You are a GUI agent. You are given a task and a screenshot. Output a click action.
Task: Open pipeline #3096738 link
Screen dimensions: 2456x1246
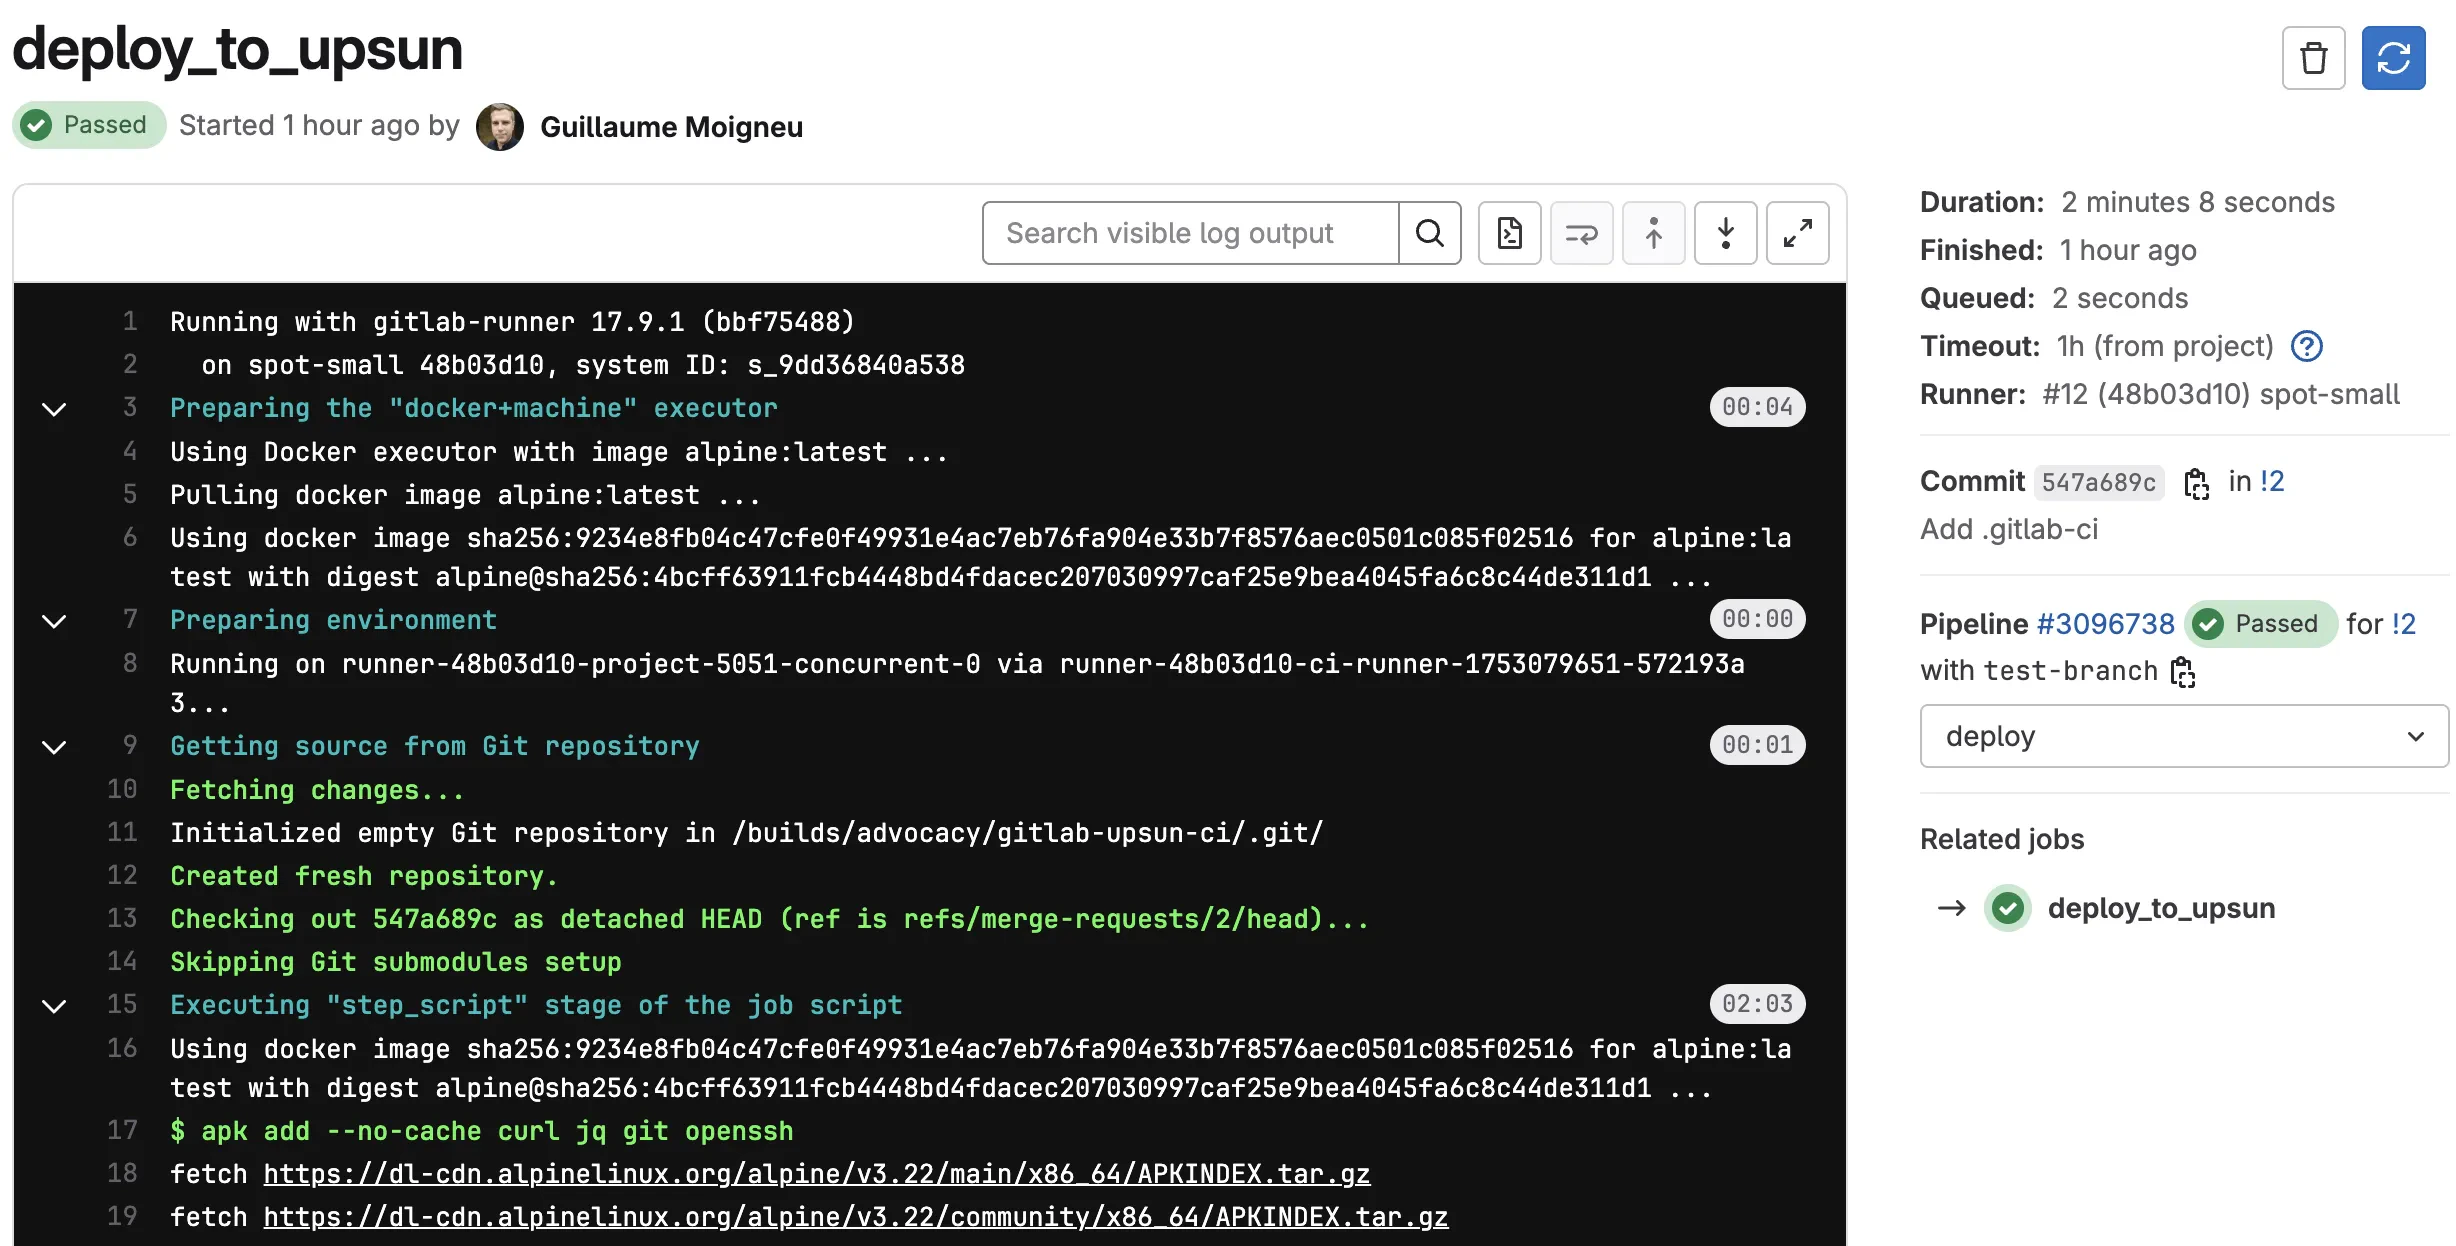coord(2105,624)
